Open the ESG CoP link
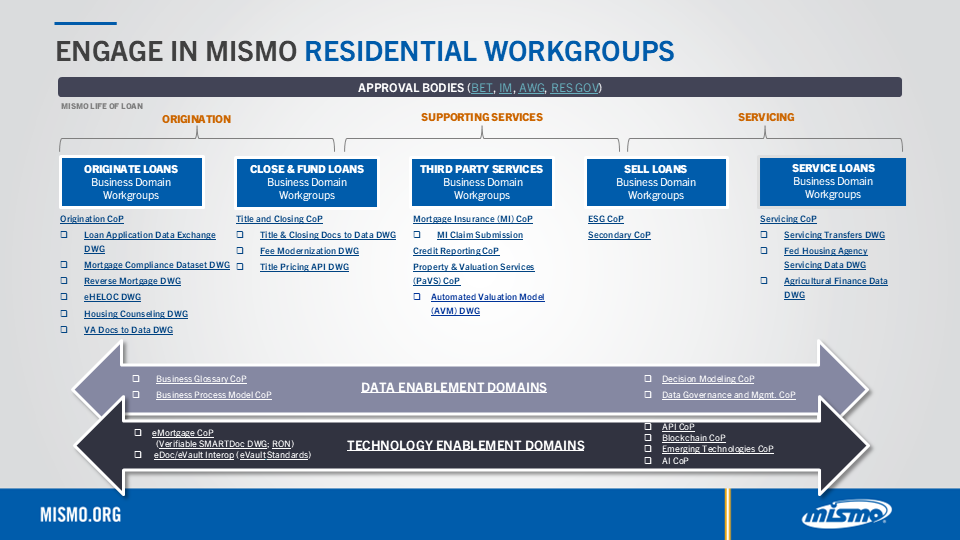The image size is (960, 540). pyautogui.click(x=606, y=219)
